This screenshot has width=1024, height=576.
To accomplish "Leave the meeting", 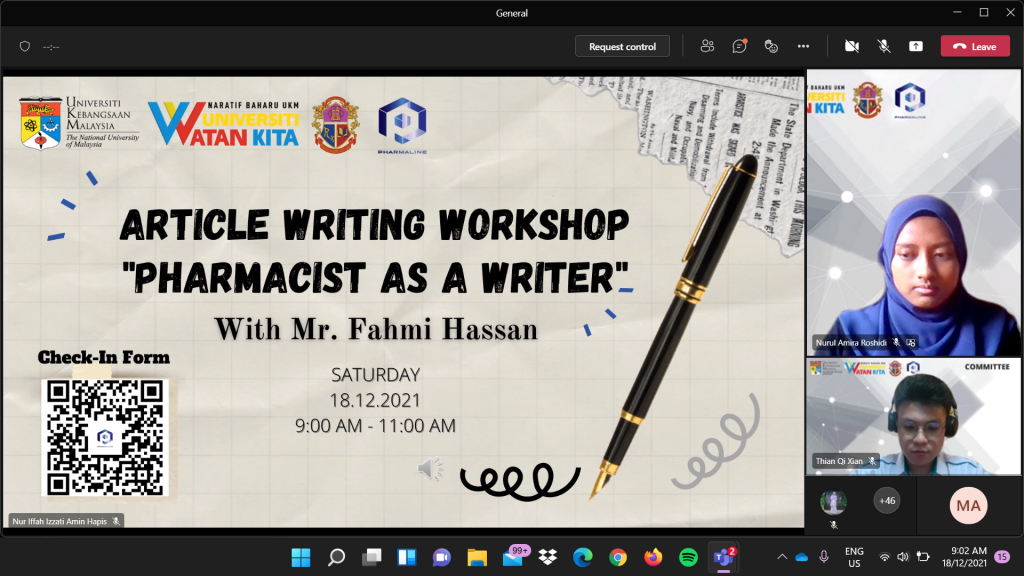I will (974, 46).
